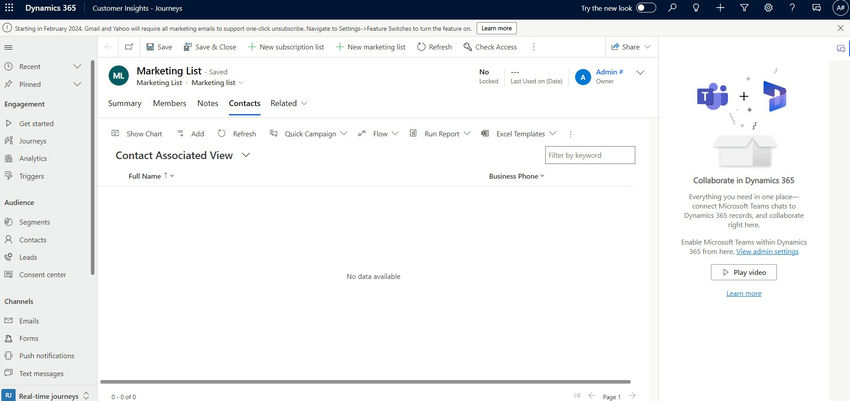Click Save in the command bar
Image resolution: width=850 pixels, height=401 pixels.
click(x=159, y=47)
